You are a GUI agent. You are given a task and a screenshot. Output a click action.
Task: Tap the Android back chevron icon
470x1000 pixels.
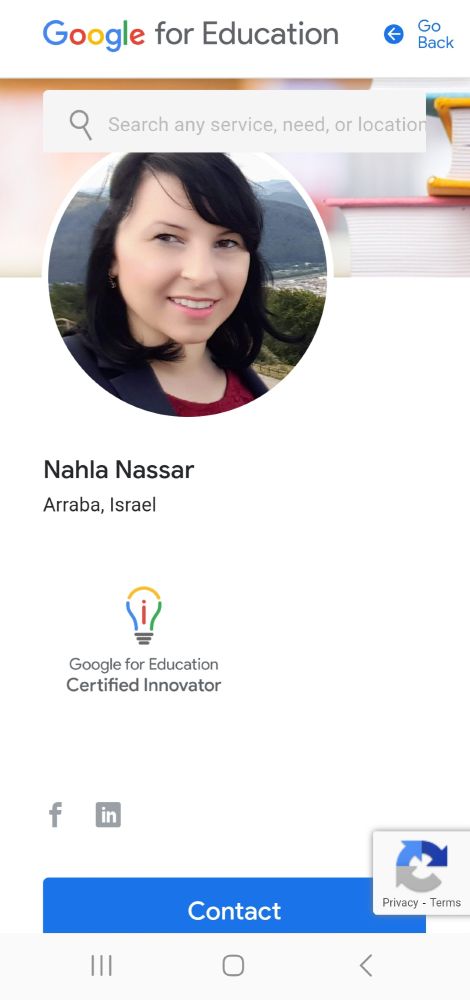[x=365, y=966]
